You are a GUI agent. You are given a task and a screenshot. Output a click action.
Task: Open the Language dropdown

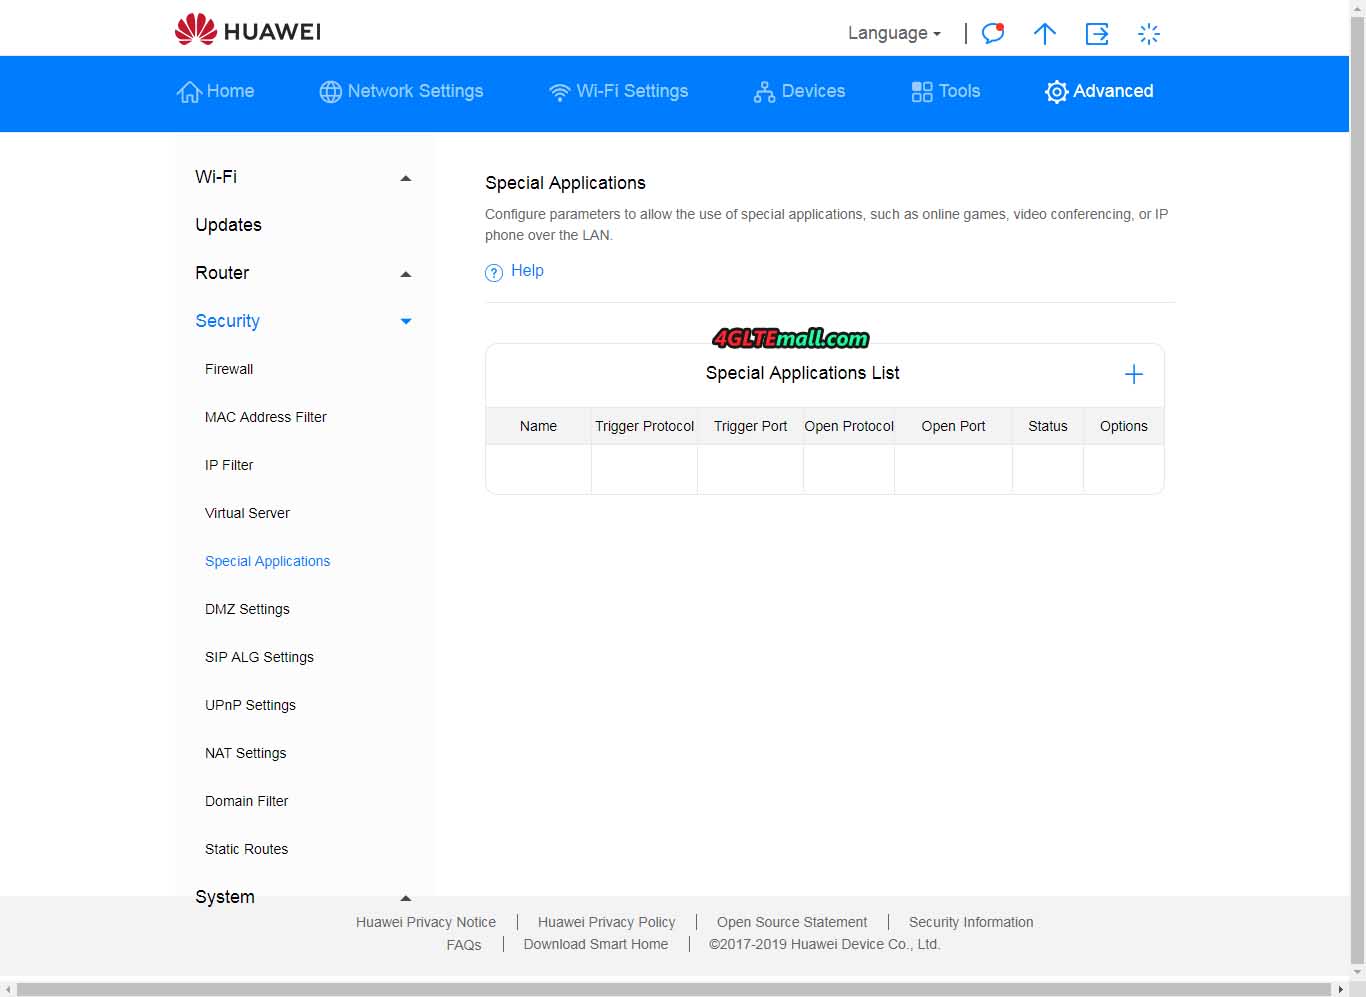point(893,33)
